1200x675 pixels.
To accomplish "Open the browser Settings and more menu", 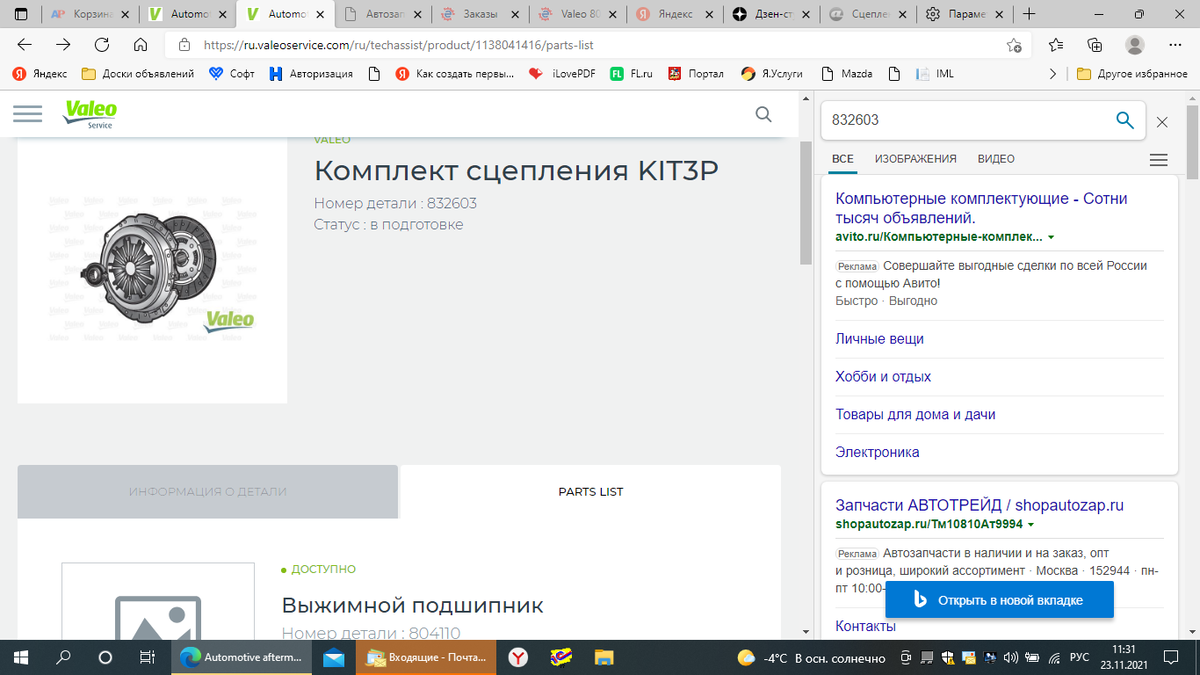I will 1175,45.
